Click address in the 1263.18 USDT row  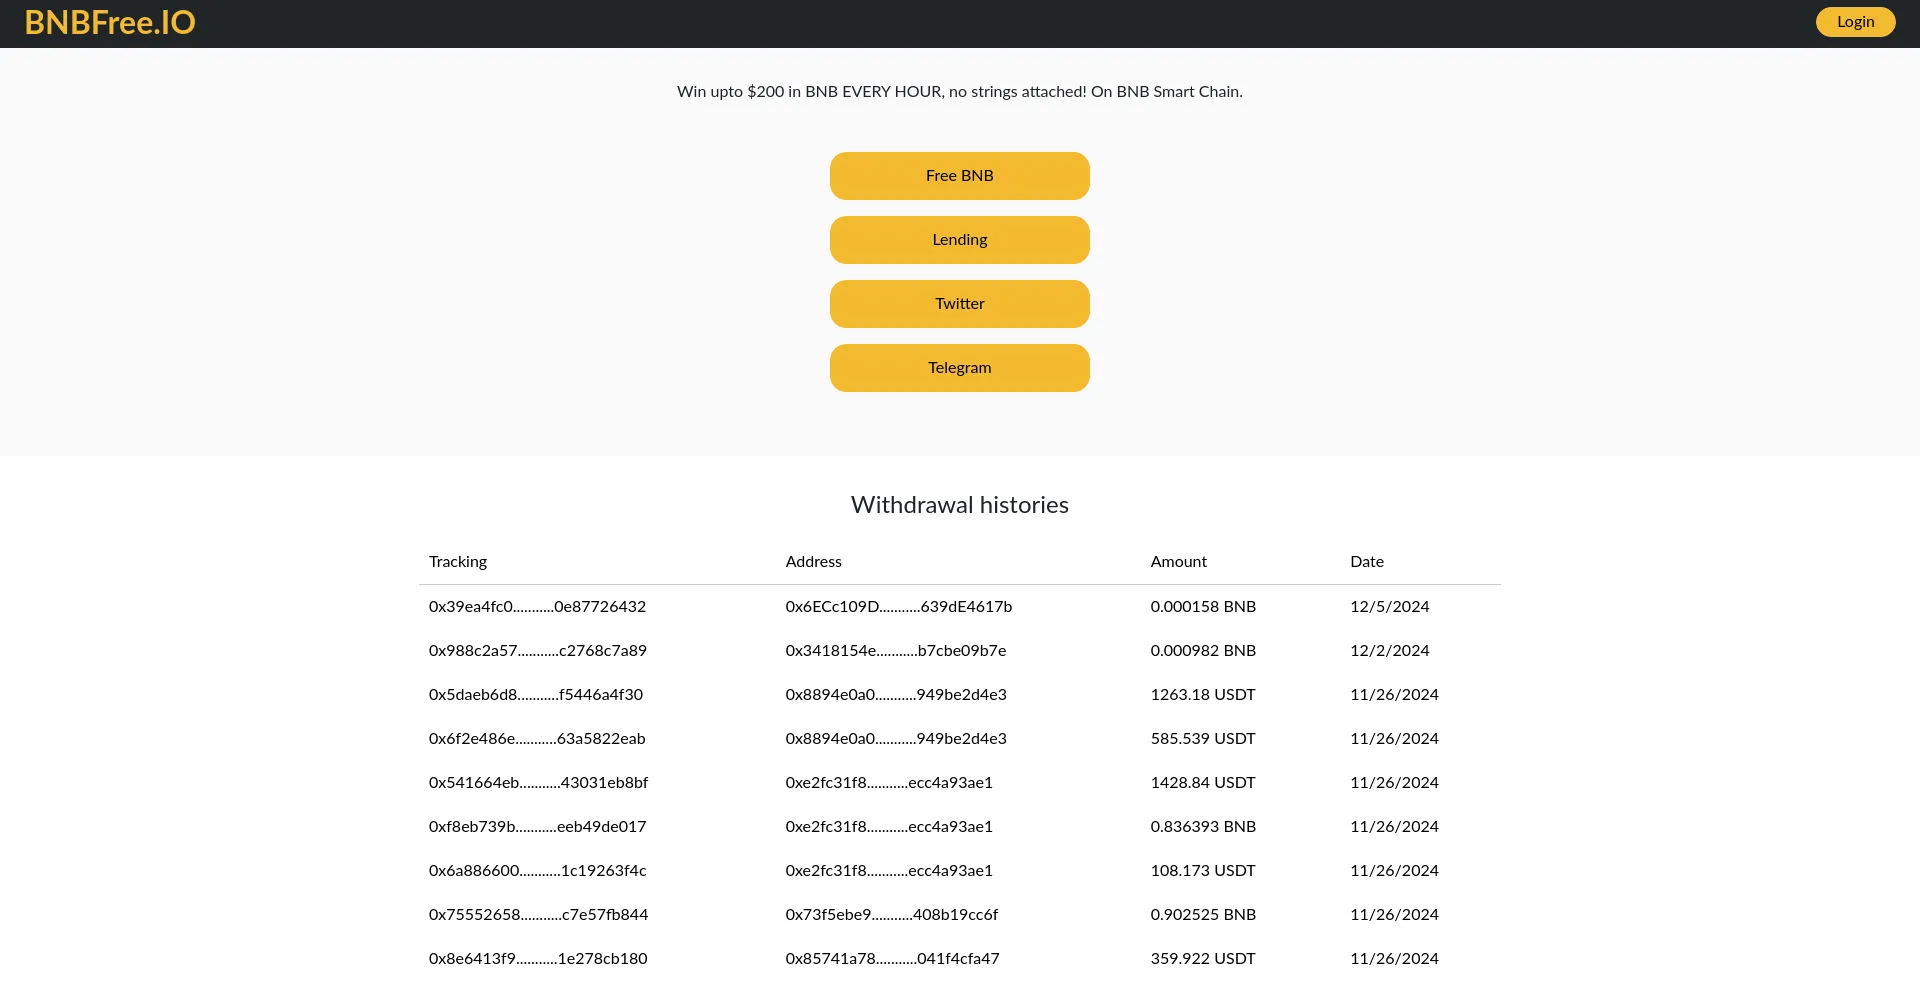click(x=896, y=695)
